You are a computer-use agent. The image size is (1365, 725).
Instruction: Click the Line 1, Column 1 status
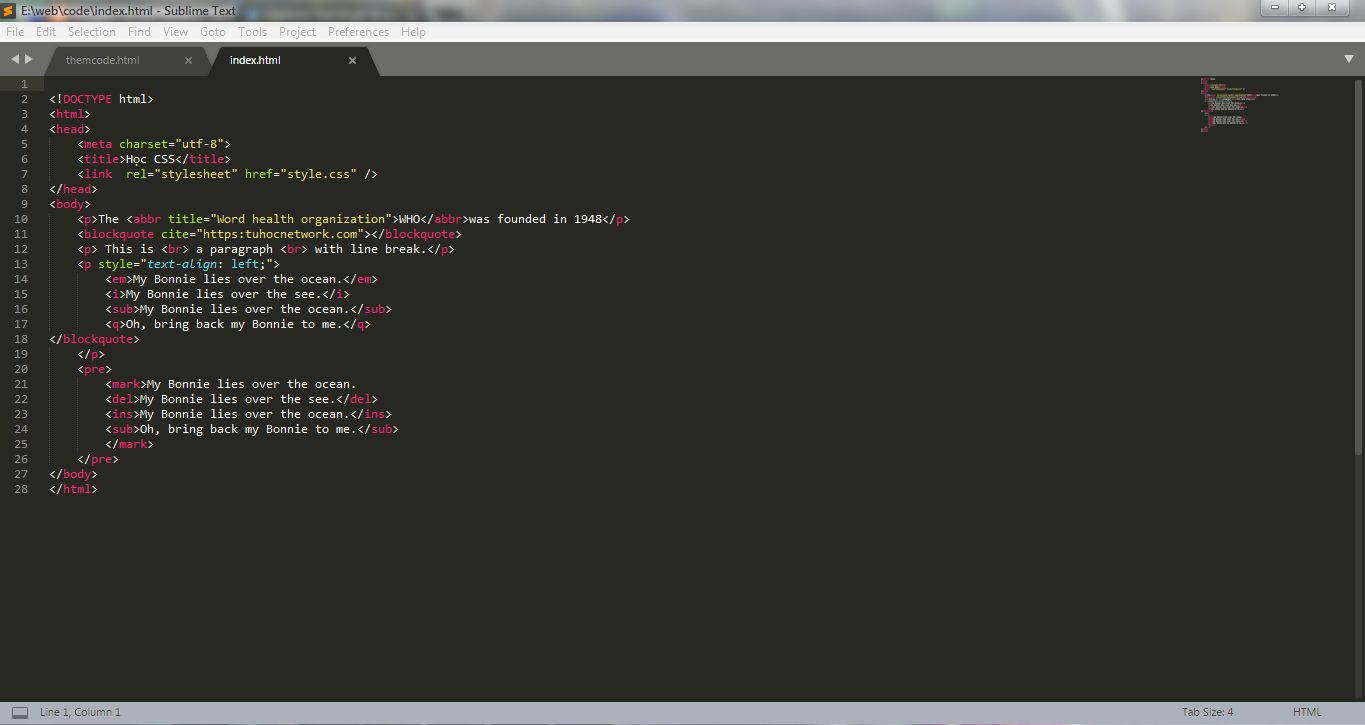(x=79, y=711)
